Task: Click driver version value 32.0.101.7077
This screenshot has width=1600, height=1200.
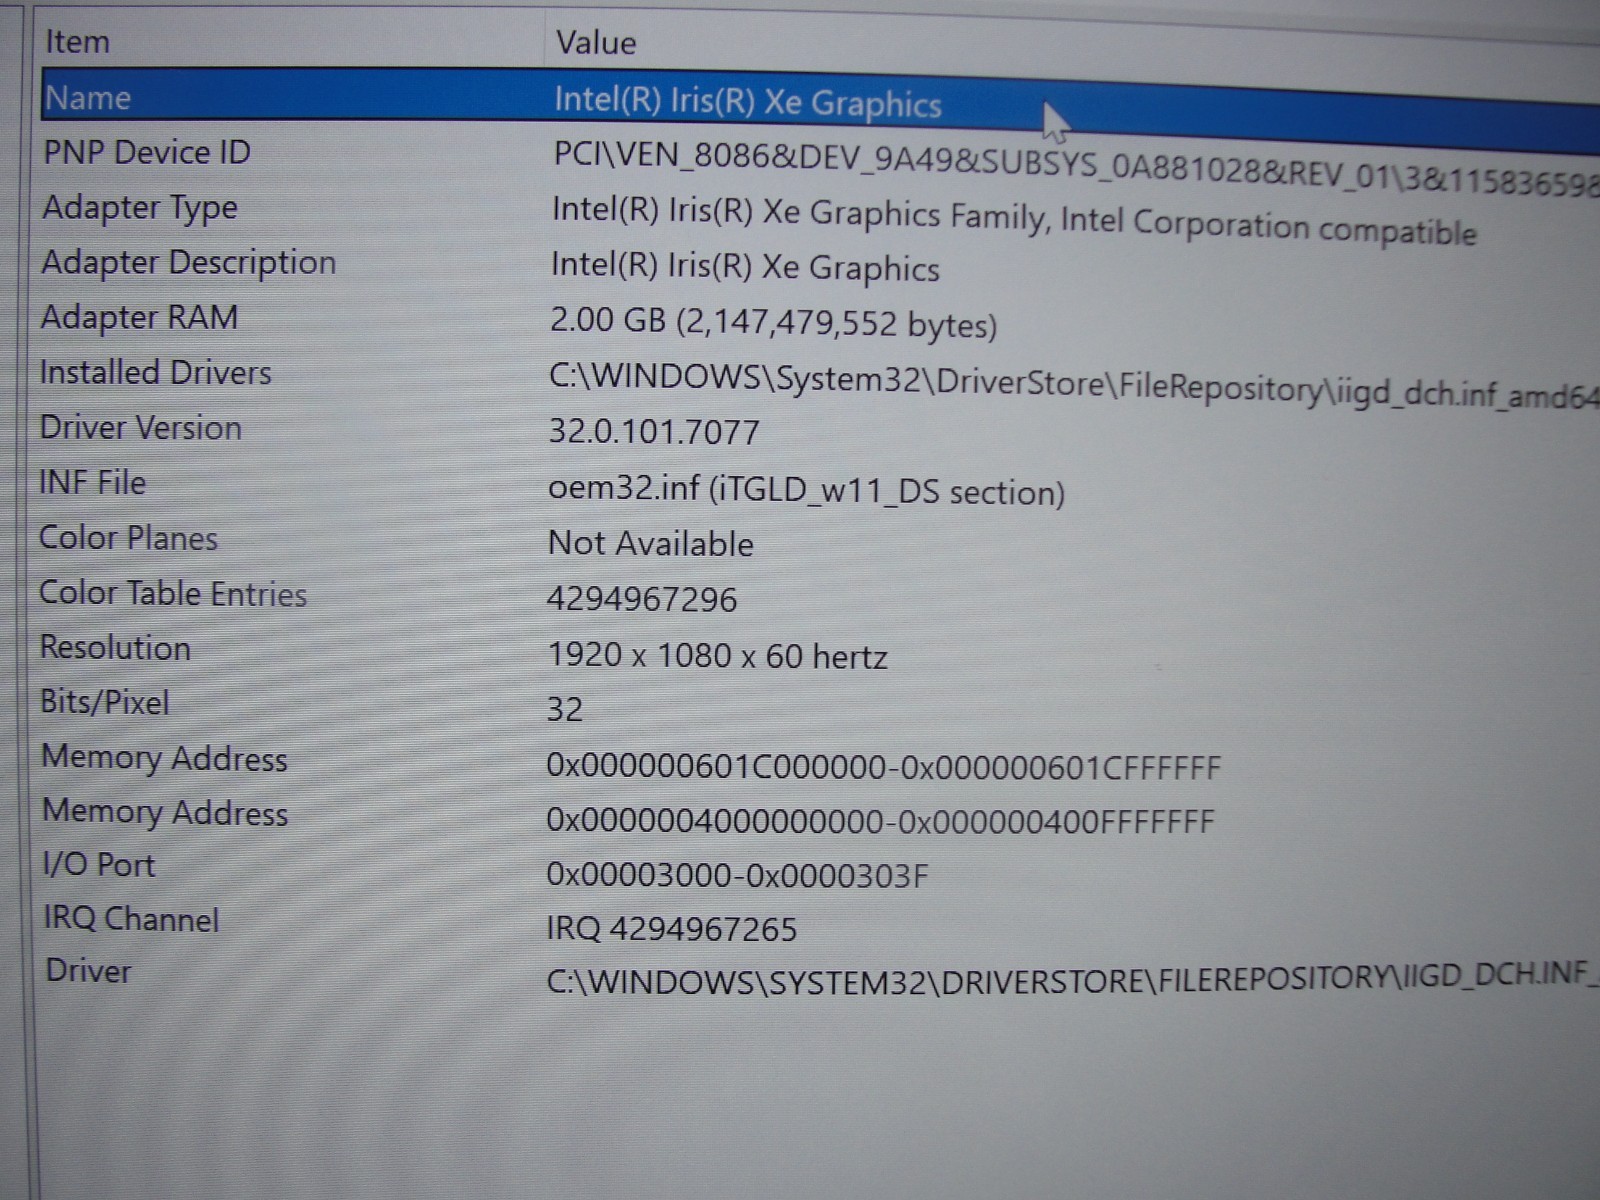Action: (x=654, y=431)
